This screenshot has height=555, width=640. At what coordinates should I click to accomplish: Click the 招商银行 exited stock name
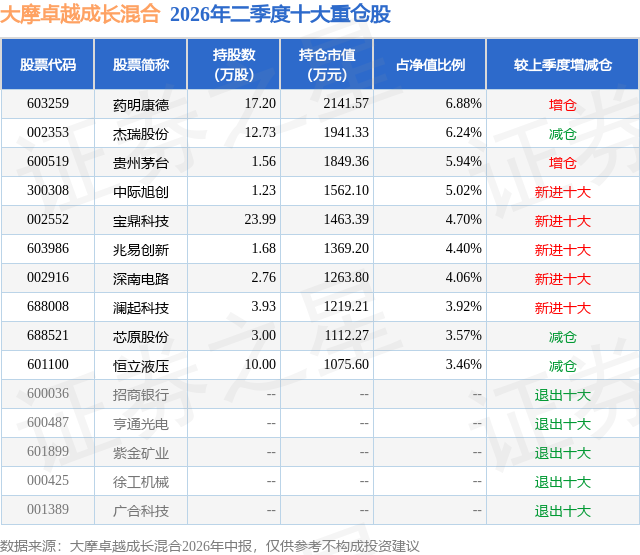click(x=141, y=395)
